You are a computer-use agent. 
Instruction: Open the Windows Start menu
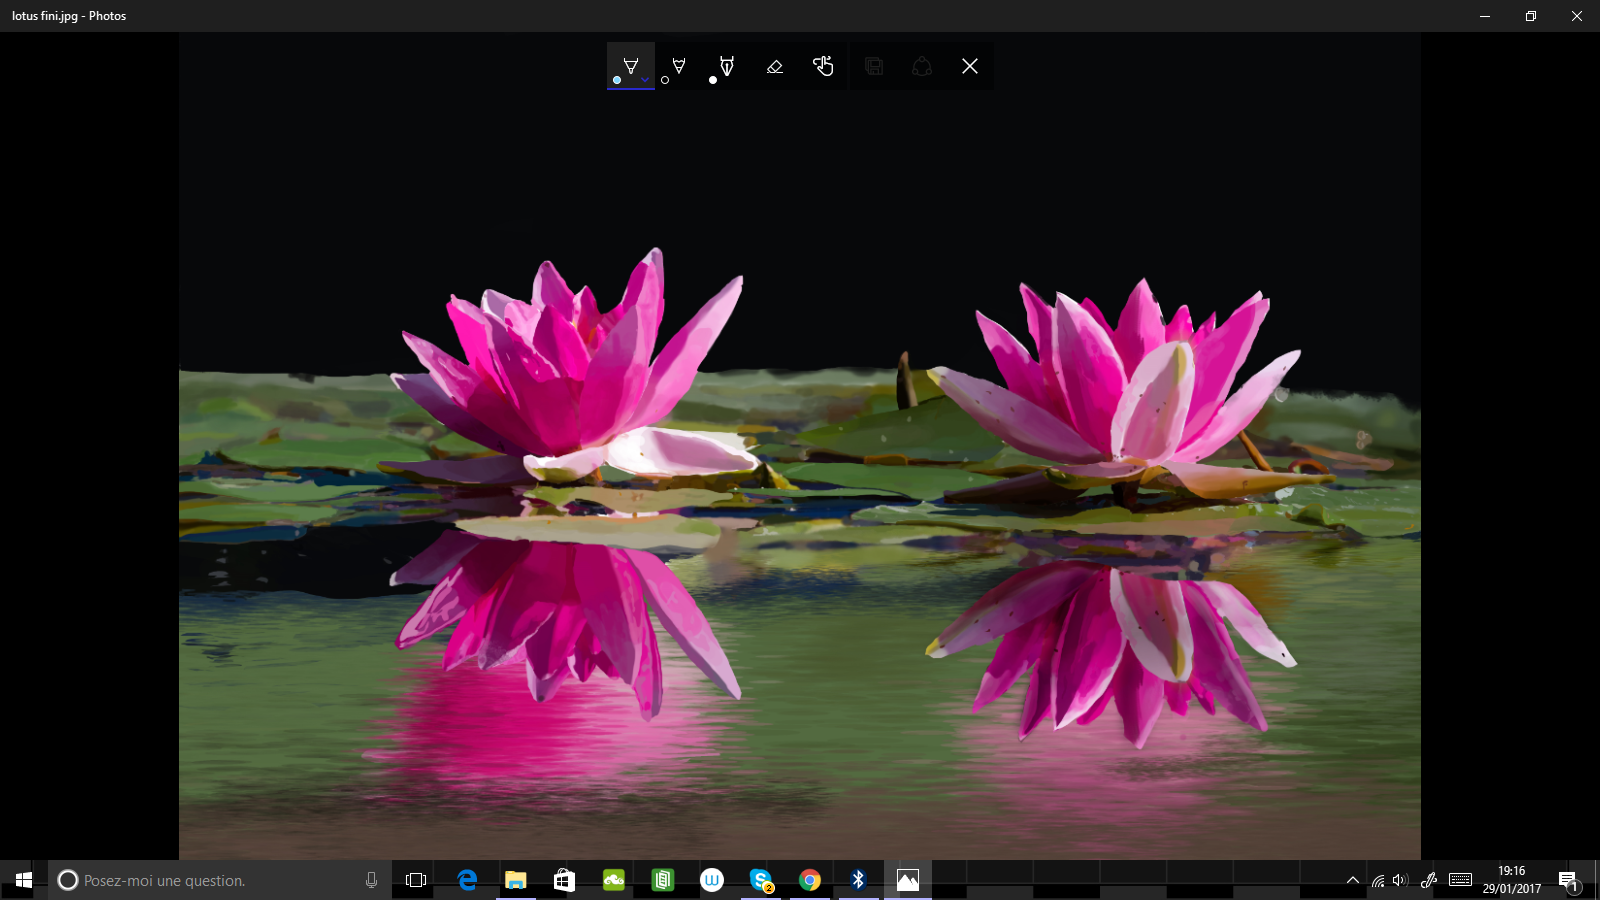[x=24, y=880]
